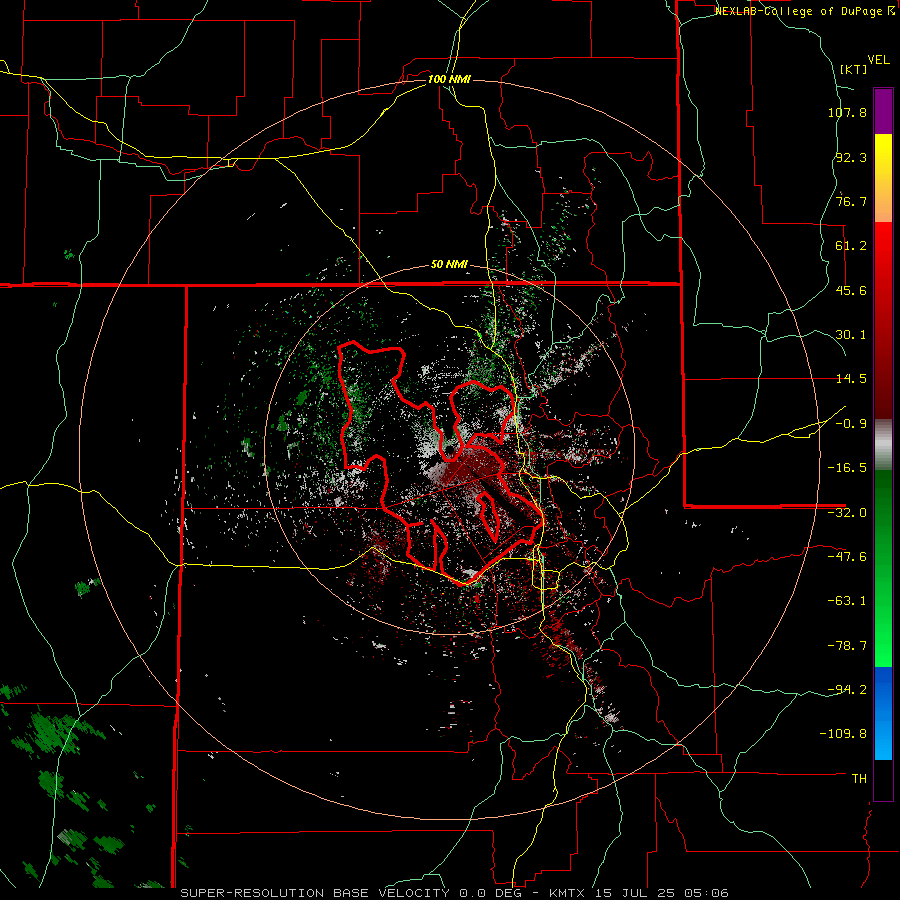Click the -16.5 velocity scale value
The image size is (900, 900).
847,468
